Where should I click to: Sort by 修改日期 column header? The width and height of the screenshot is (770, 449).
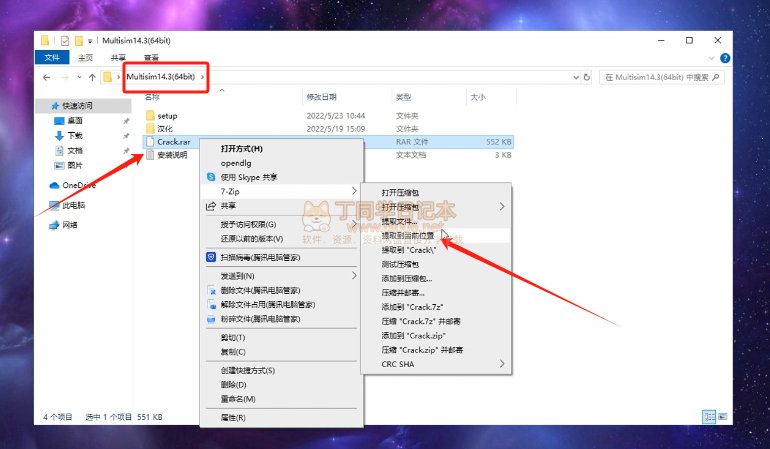tap(322, 97)
